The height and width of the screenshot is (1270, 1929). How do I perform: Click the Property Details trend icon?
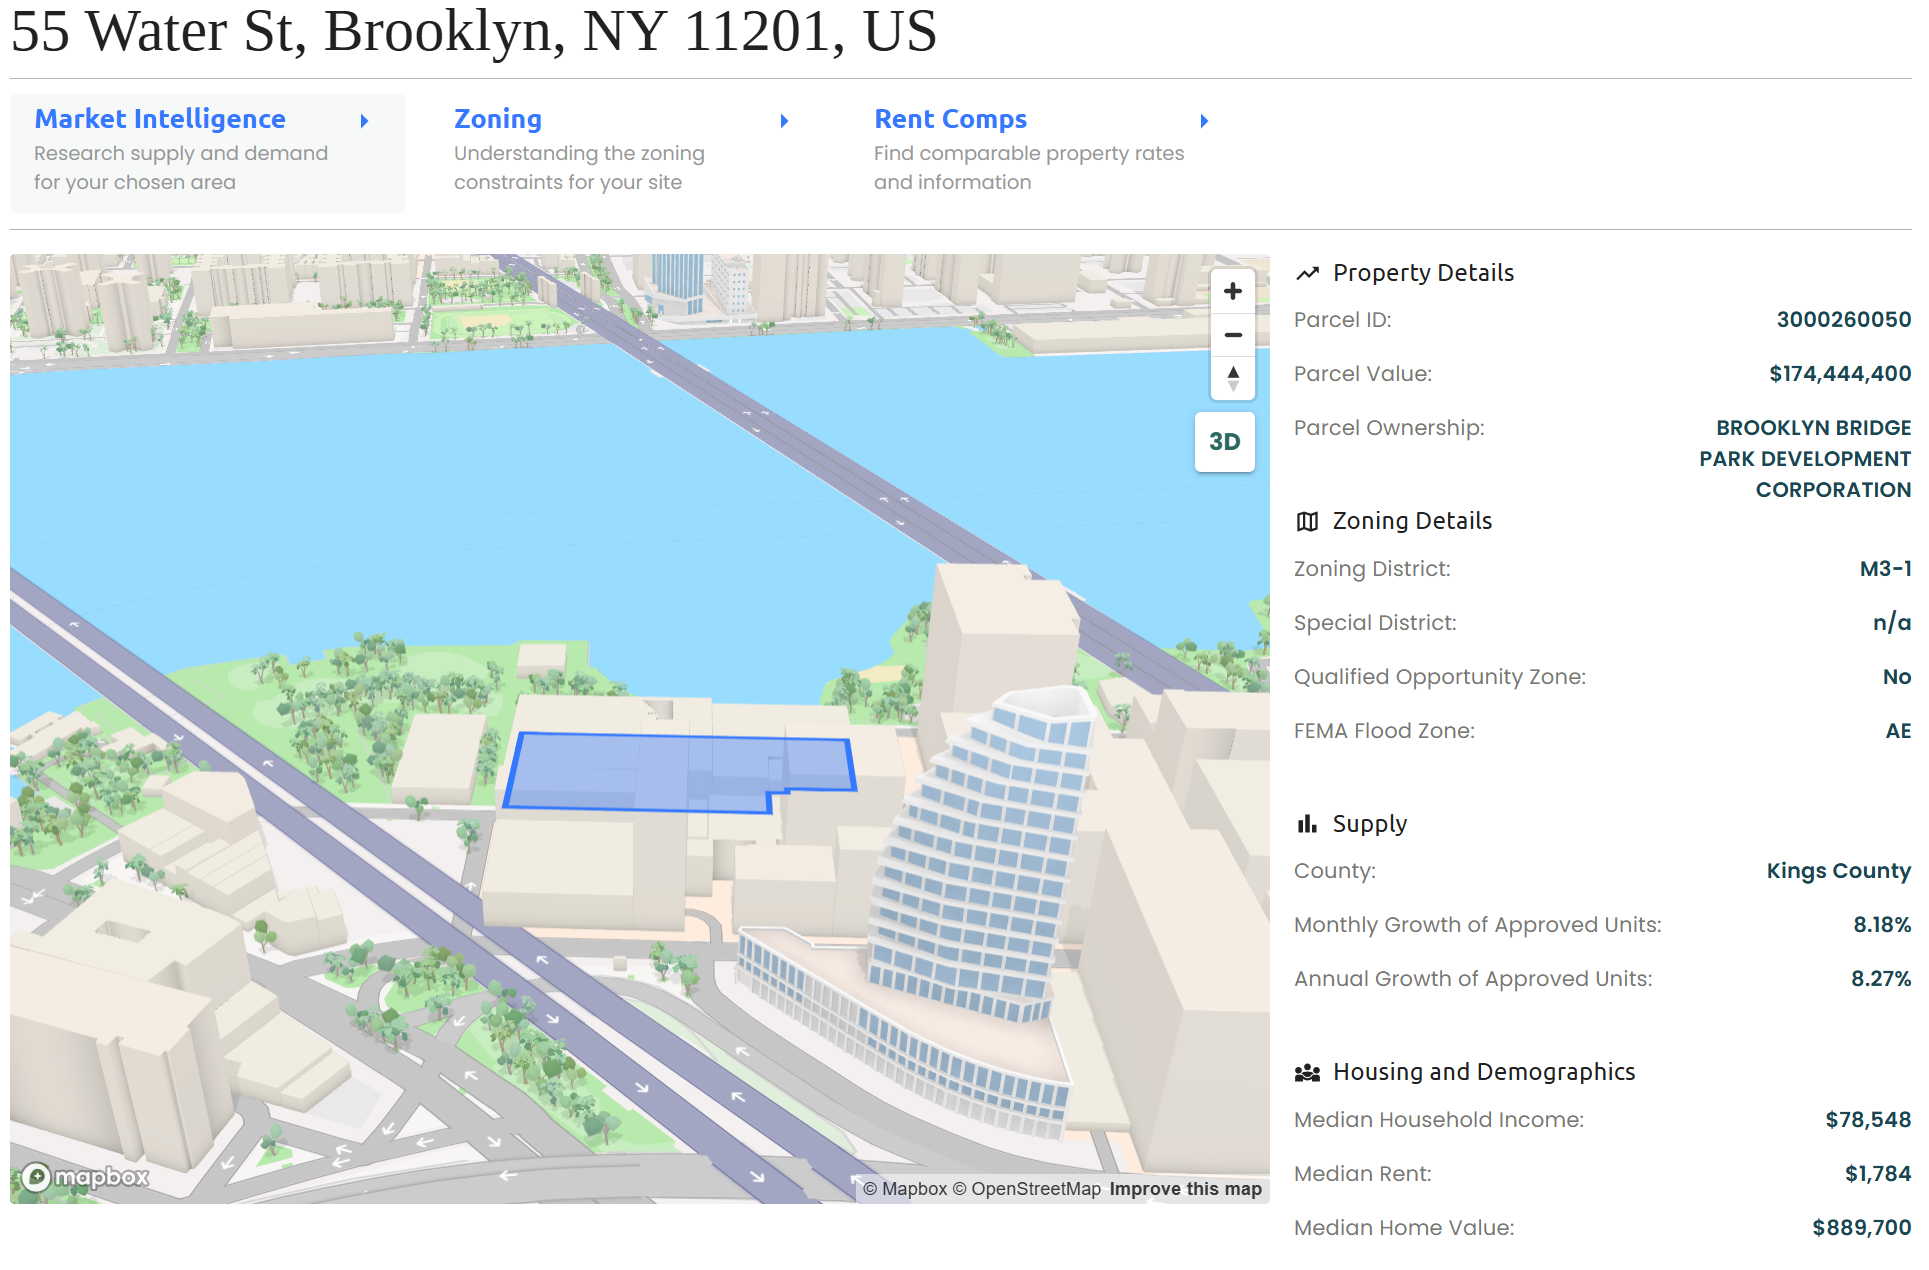(1307, 273)
